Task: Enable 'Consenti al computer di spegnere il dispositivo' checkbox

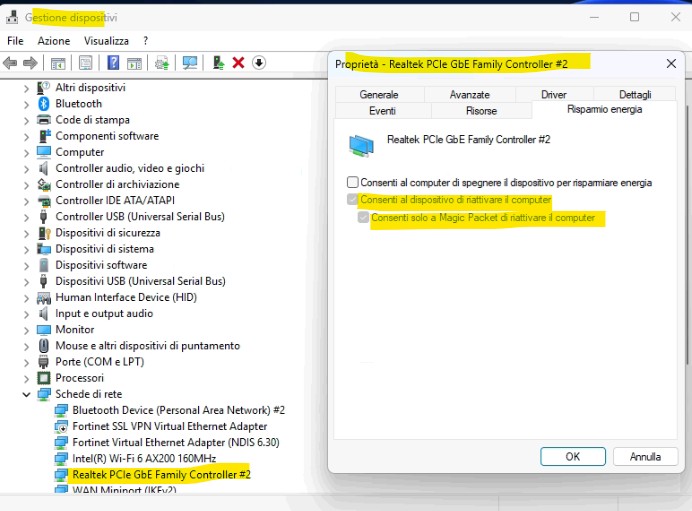Action: [x=352, y=183]
